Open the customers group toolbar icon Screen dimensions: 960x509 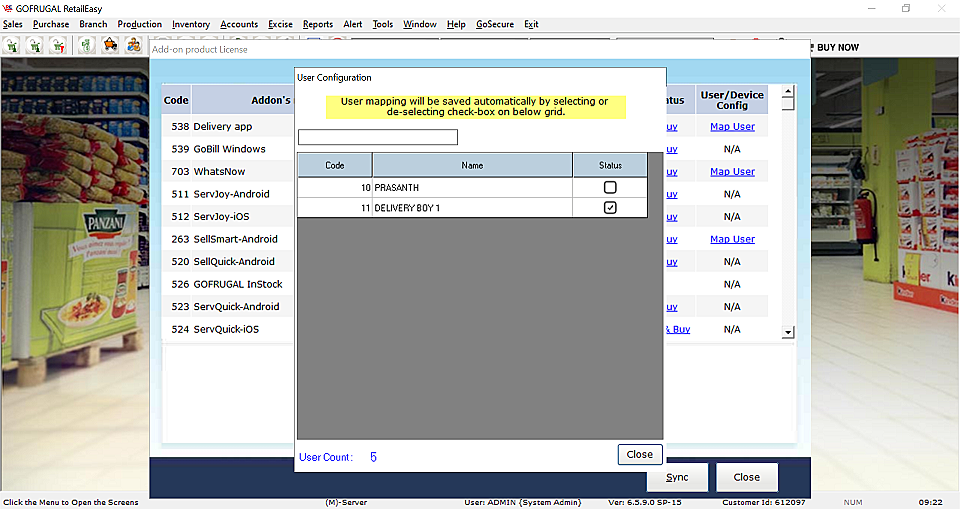coord(133,46)
